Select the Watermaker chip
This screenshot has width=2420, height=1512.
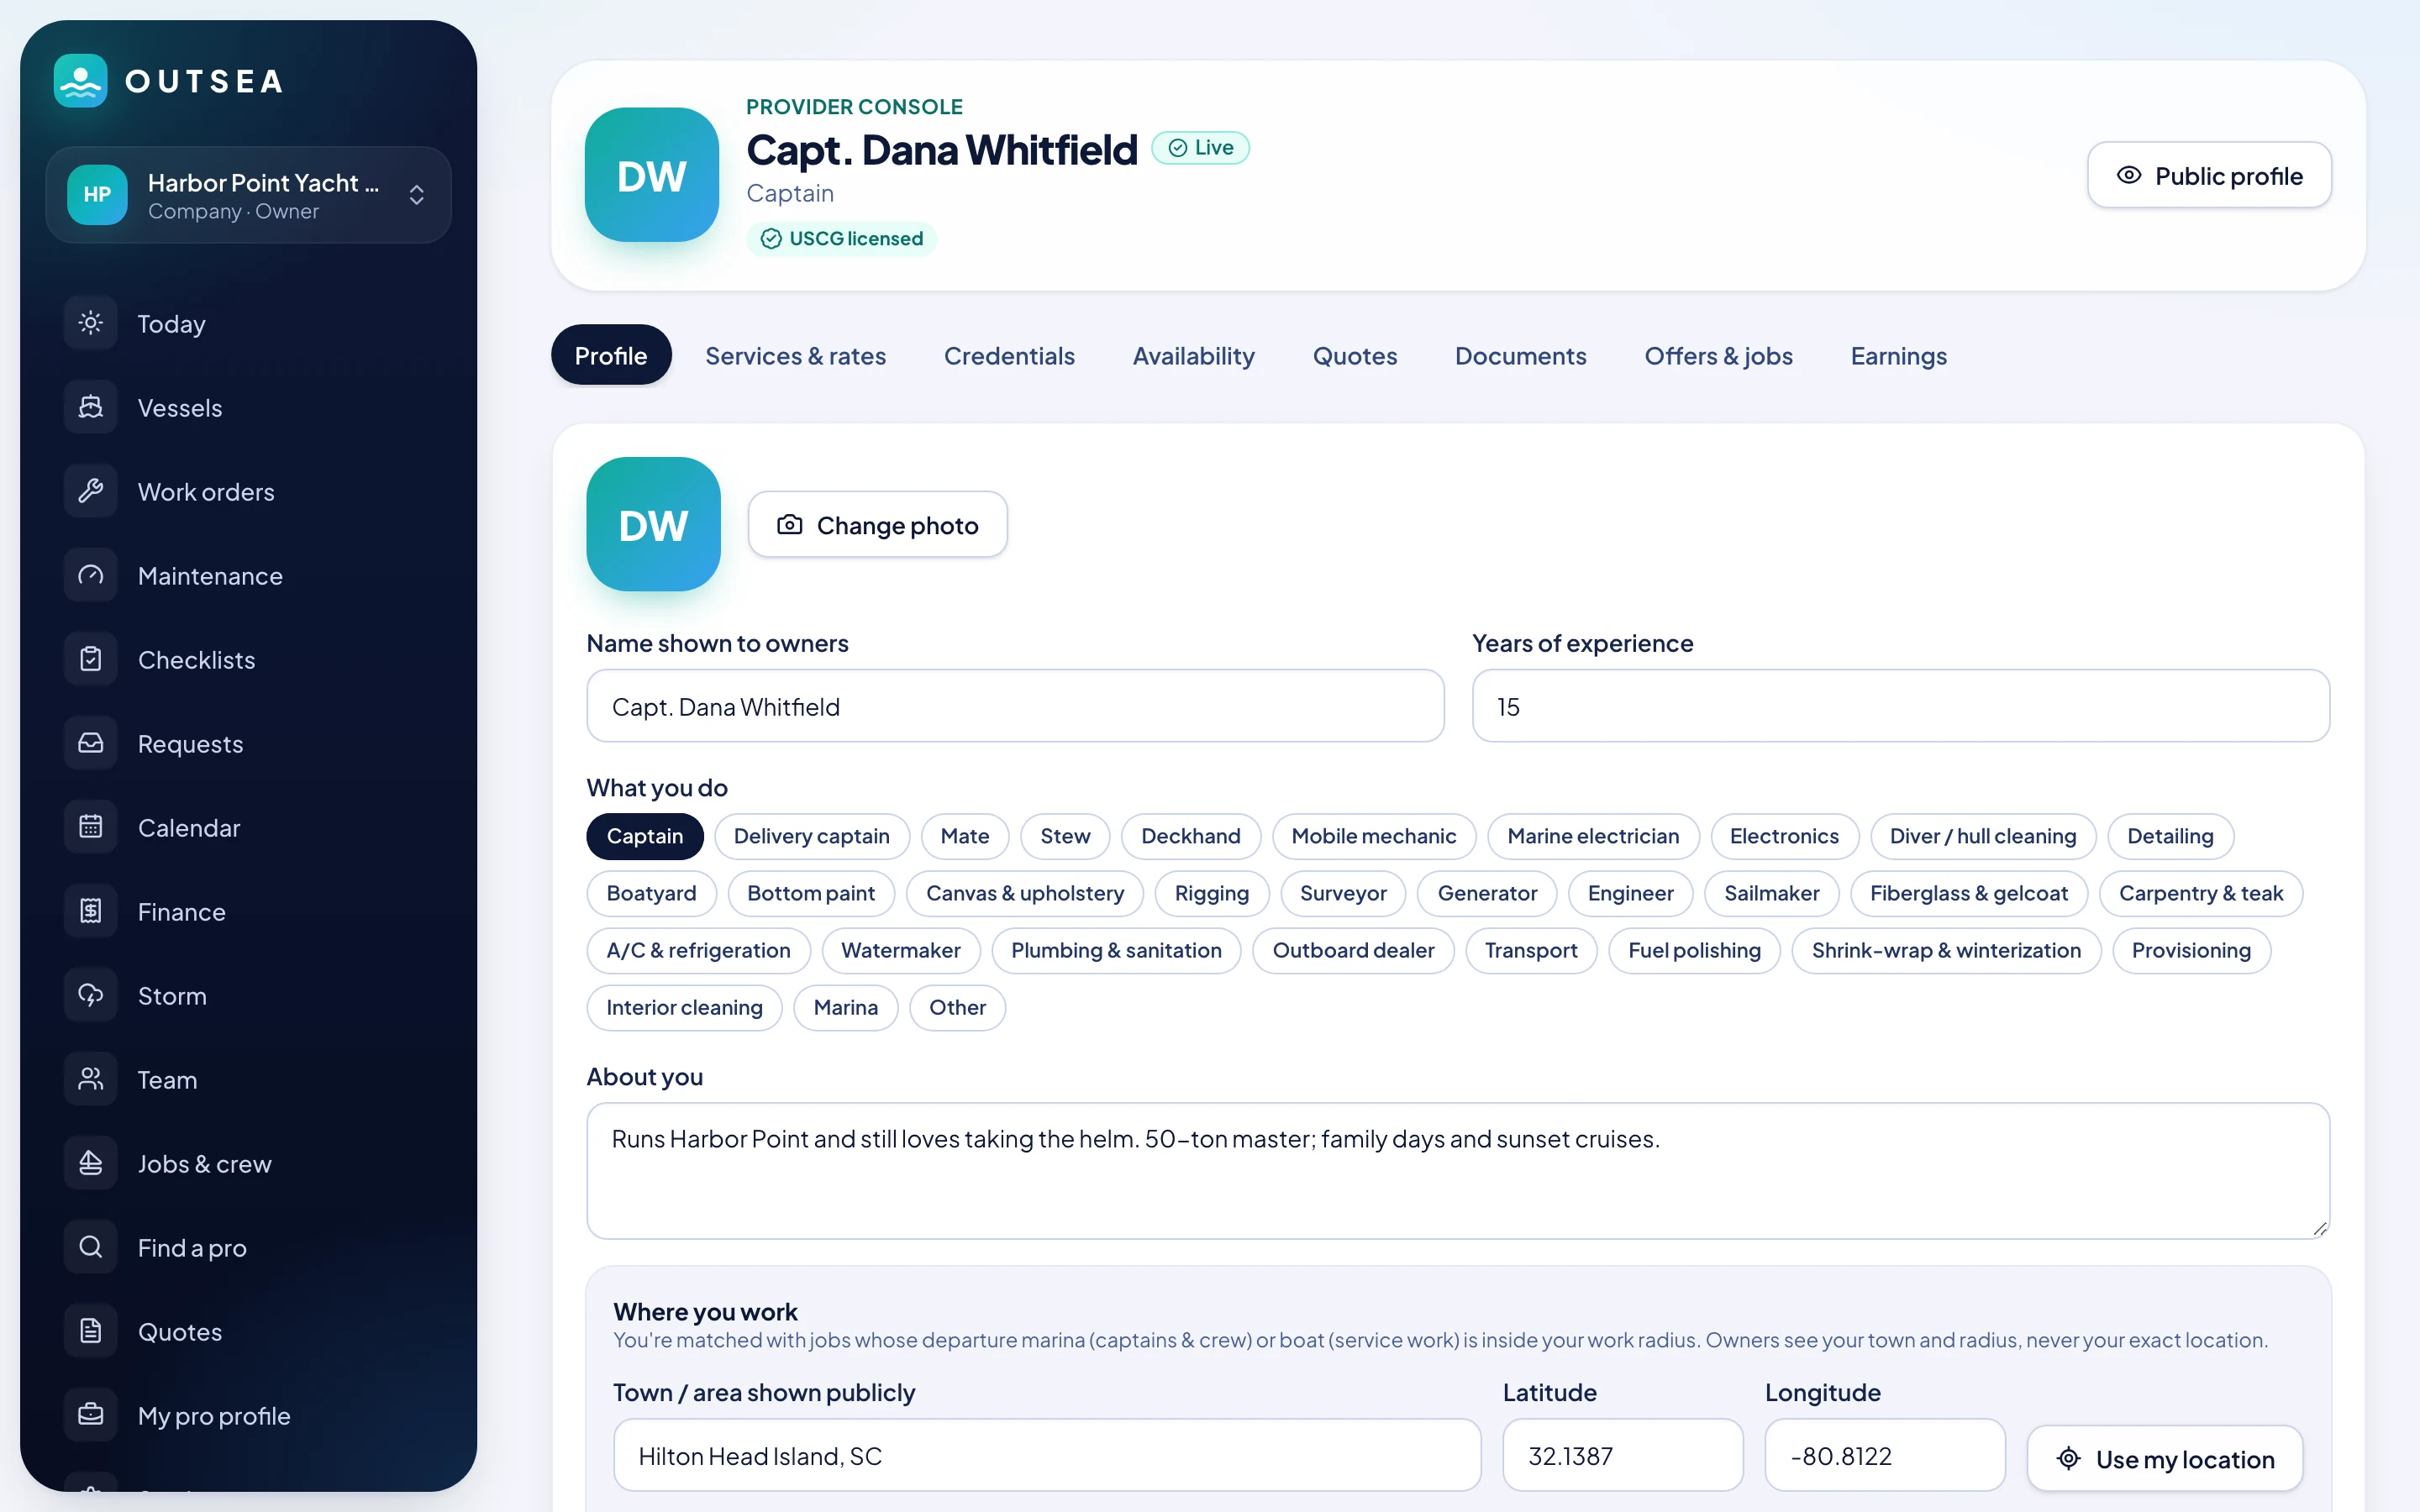(900, 950)
